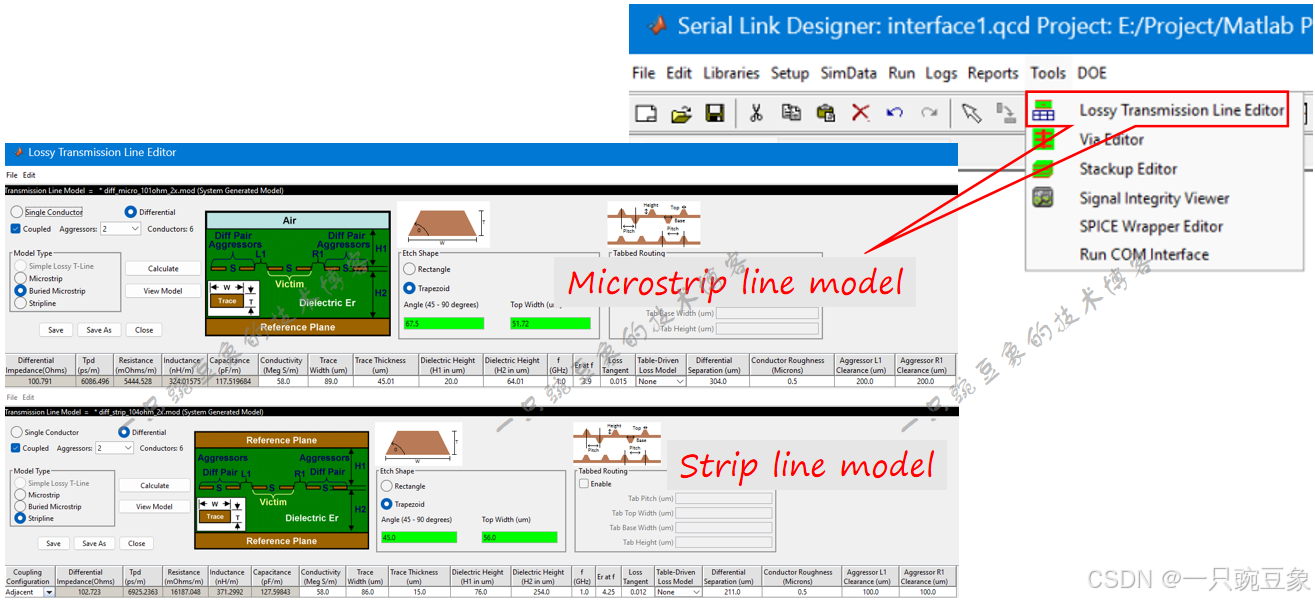Screen dimensions: 1315x601
Task: Click Calculate button in diff_strip model panel
Action: (155, 485)
